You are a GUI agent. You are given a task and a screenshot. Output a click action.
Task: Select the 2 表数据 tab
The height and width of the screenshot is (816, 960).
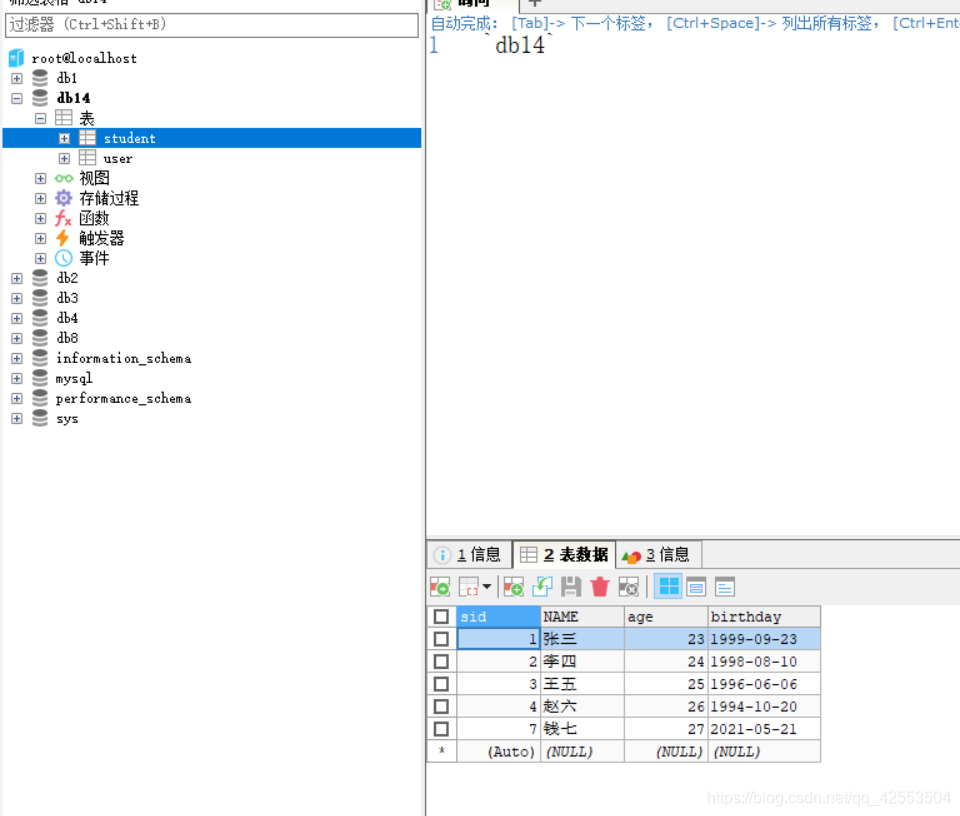(x=564, y=555)
